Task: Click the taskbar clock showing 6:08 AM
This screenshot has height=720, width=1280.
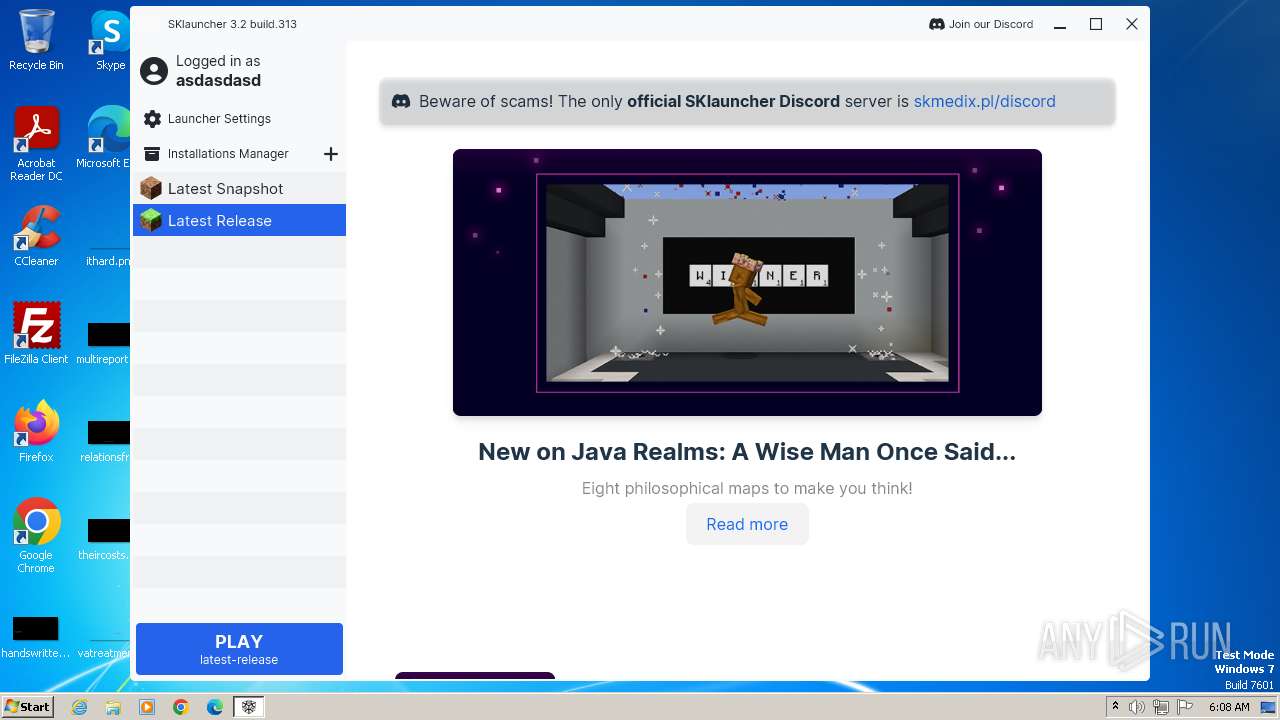Action: (x=1229, y=707)
